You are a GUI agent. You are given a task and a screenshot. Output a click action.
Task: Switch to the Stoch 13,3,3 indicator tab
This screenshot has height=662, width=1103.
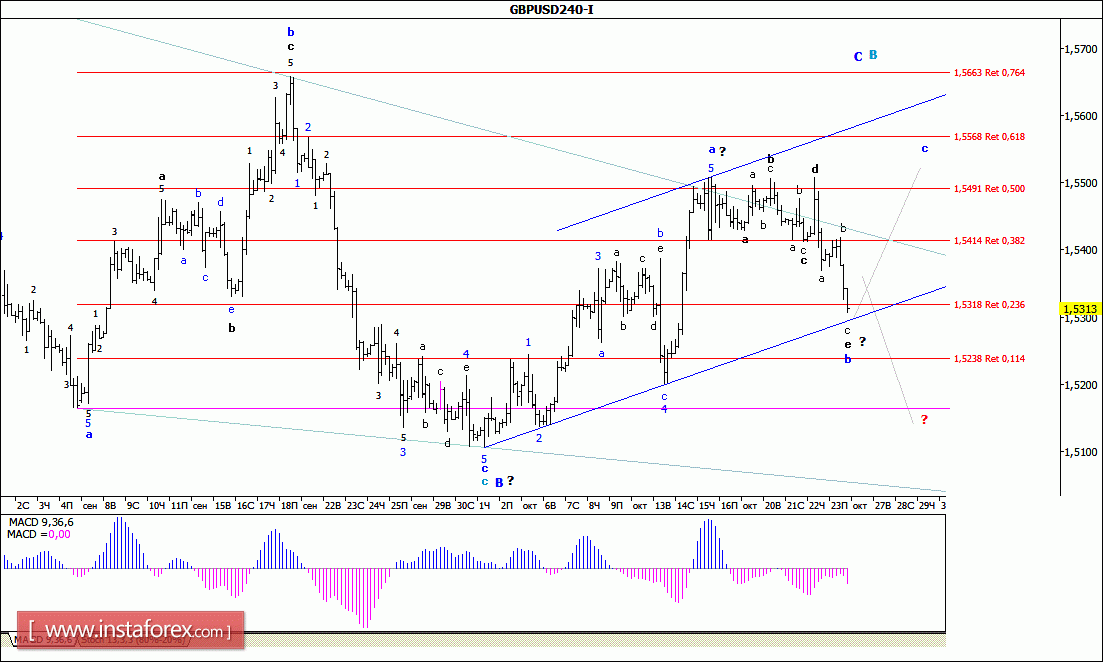(132, 640)
